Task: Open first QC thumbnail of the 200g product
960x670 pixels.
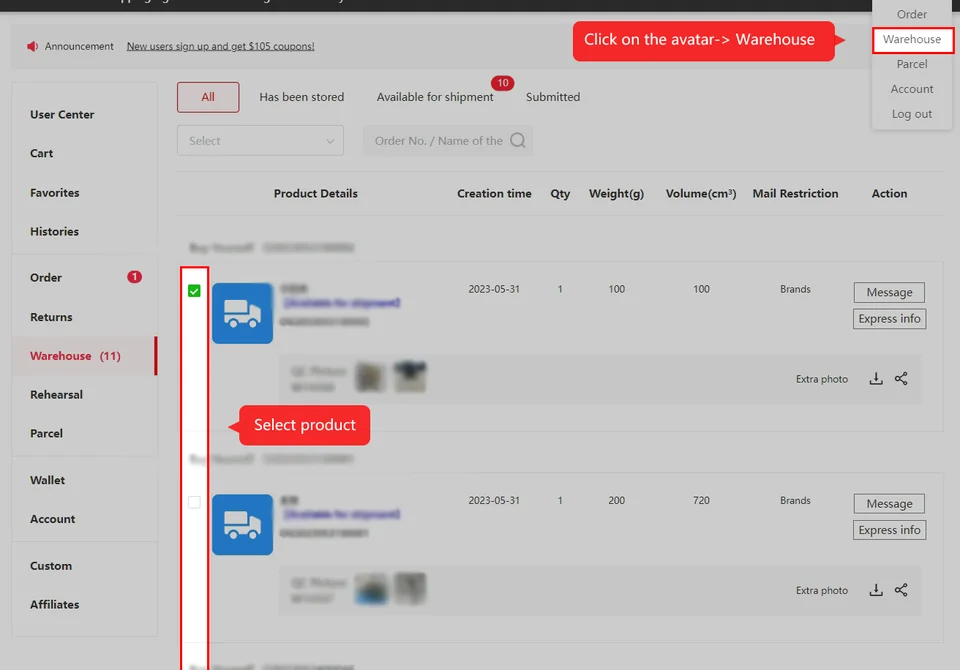Action: point(370,589)
